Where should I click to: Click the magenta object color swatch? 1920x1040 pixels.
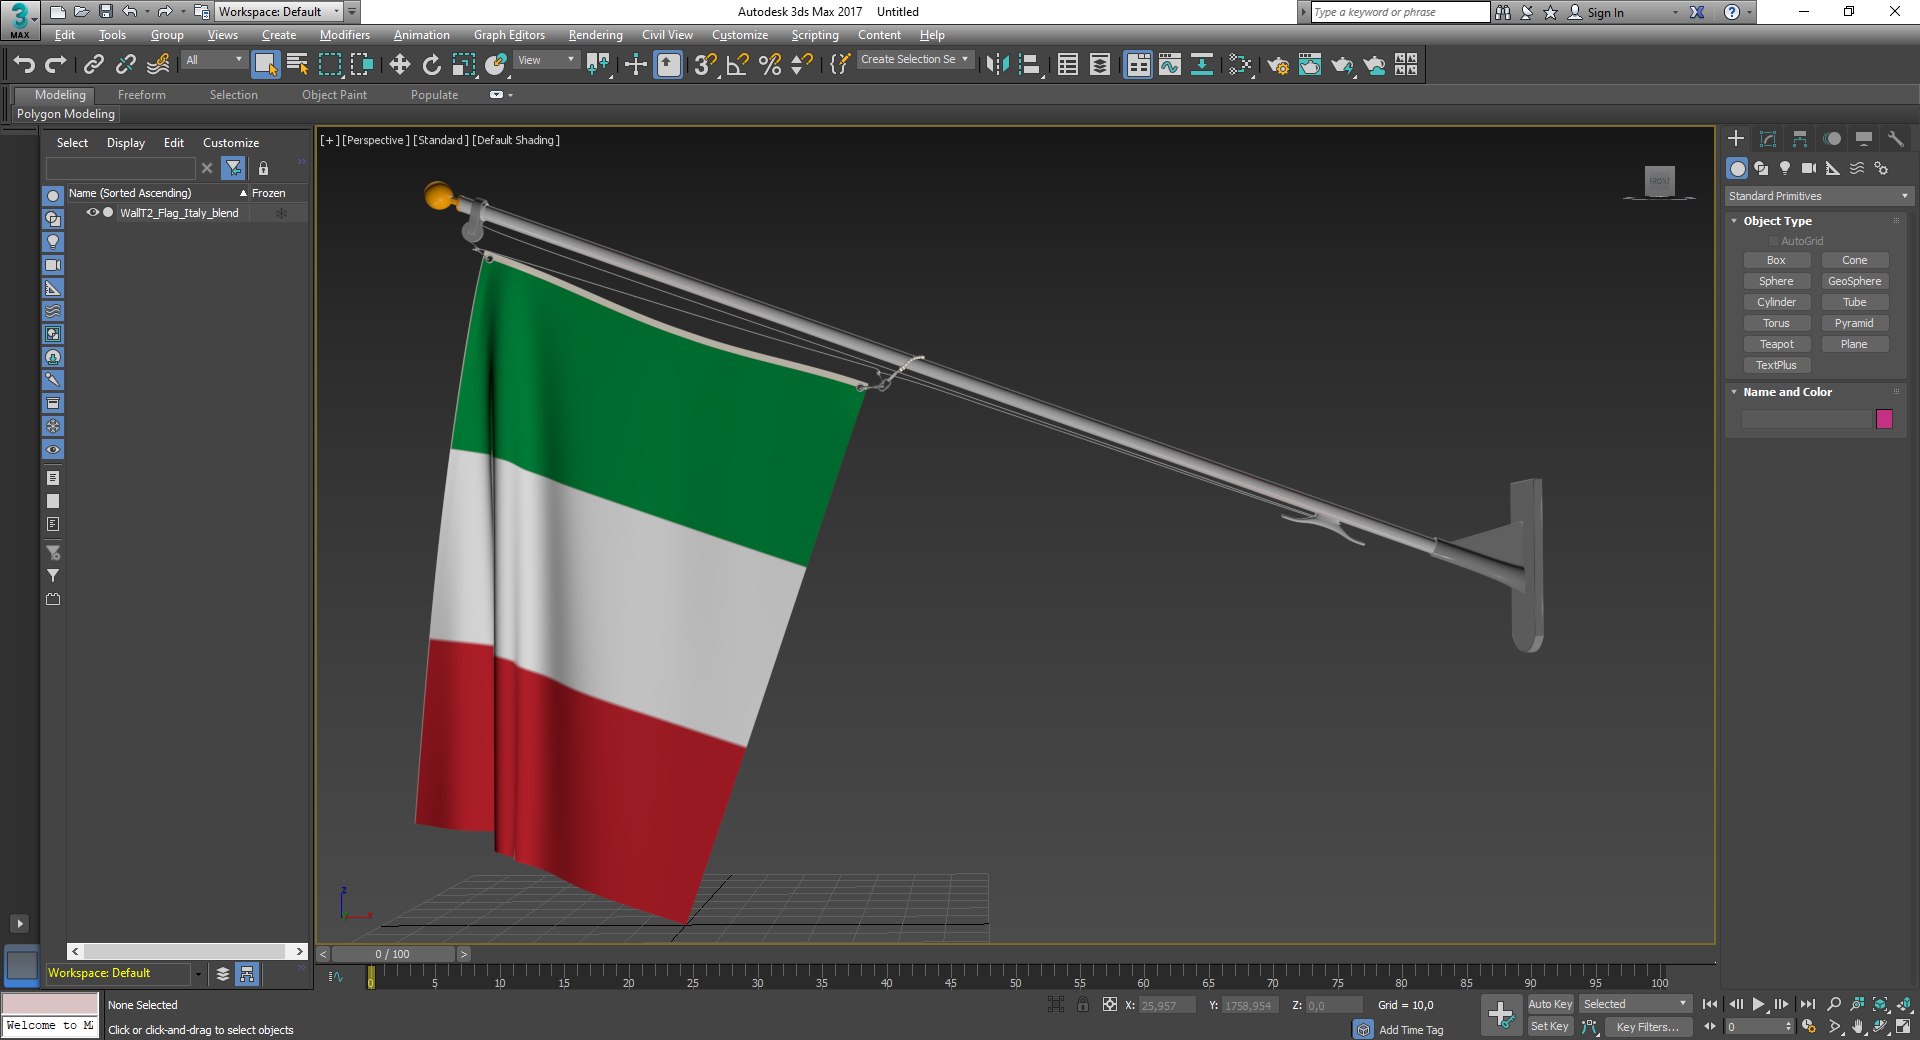[1885, 419]
